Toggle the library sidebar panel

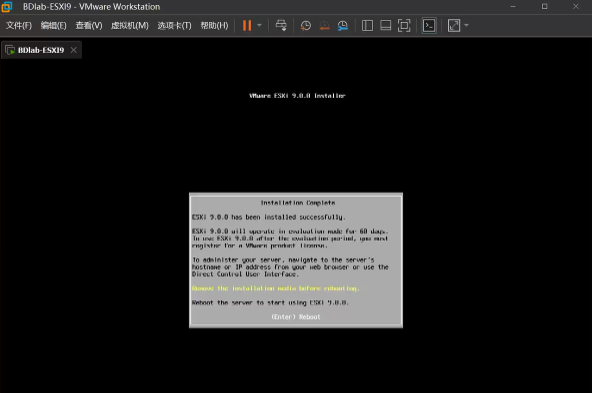367,26
